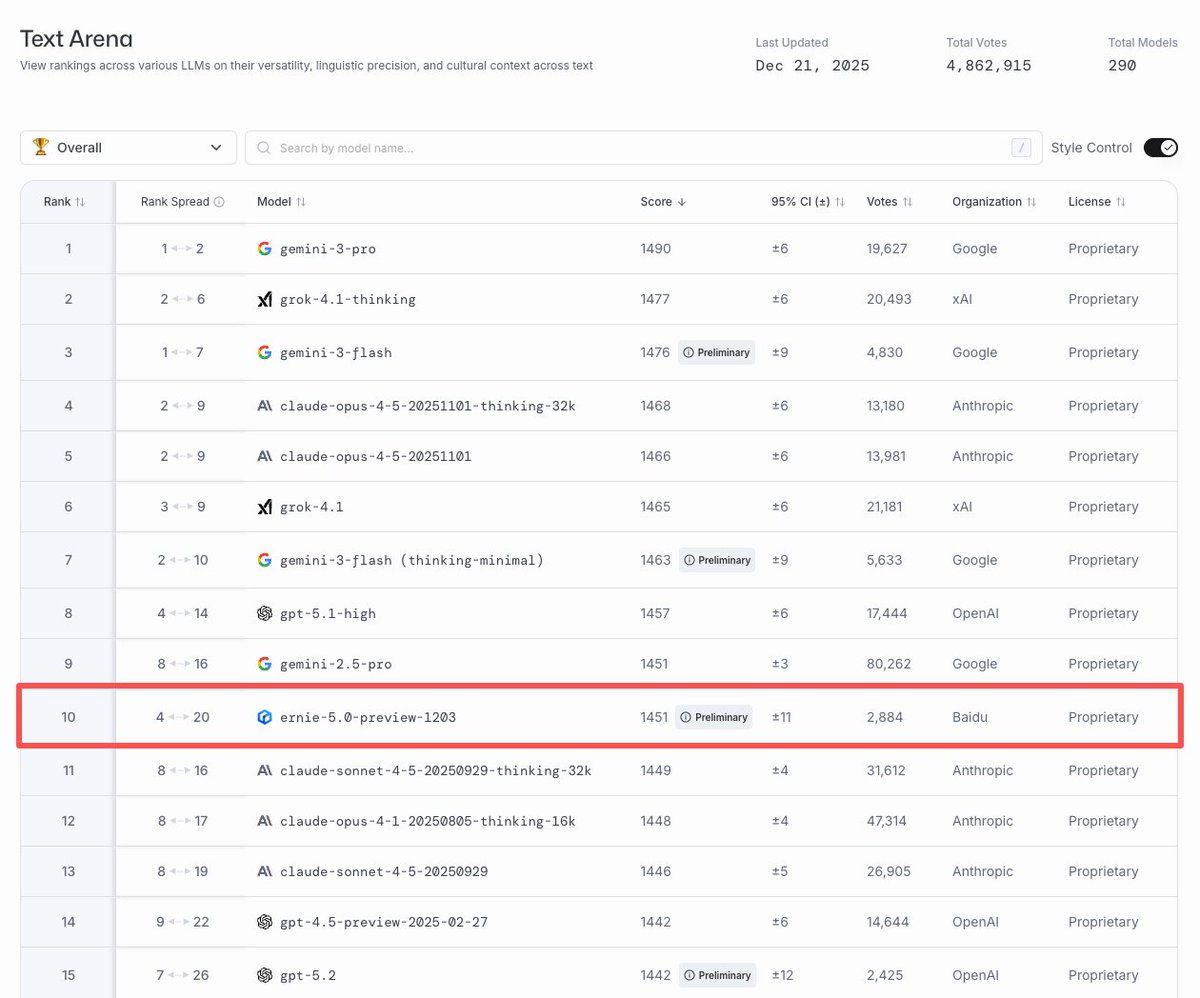Screen dimensions: 1200x998
Task: Click the Anthropic logo beside claude-sonnet-4-5-20250929-thinking-32k
Action: point(264,771)
